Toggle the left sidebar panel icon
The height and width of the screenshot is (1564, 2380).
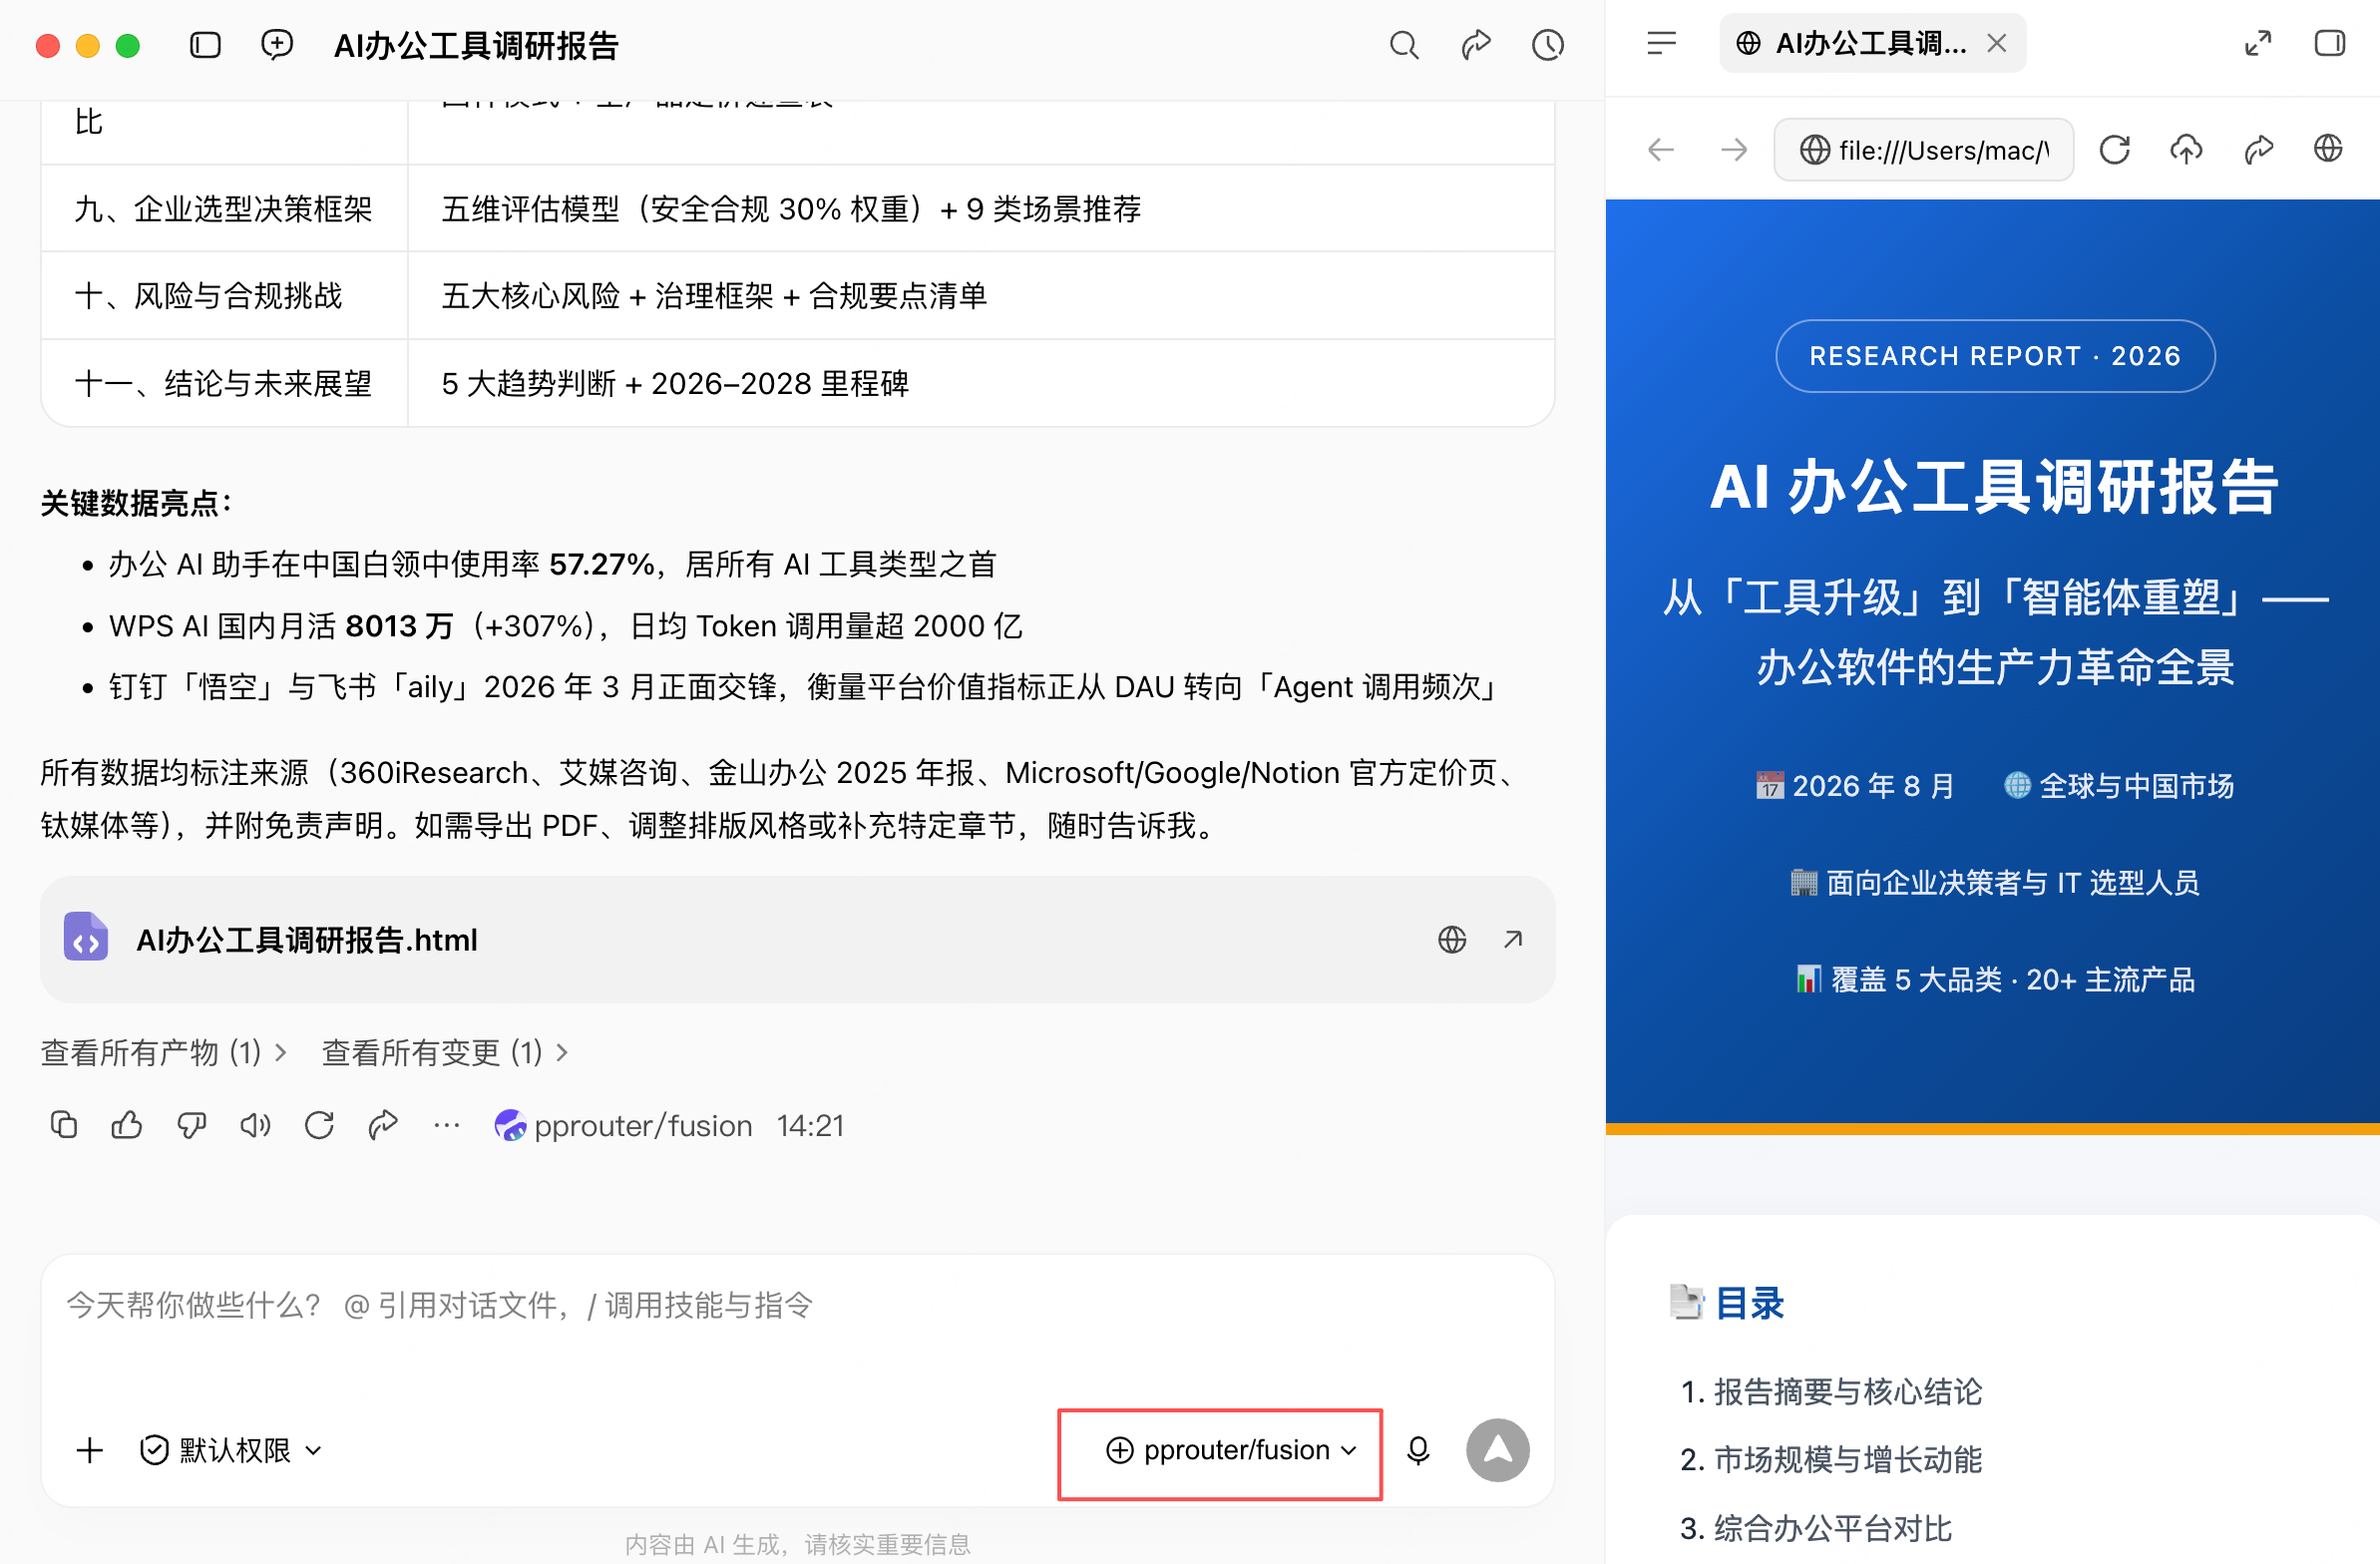pos(205,45)
